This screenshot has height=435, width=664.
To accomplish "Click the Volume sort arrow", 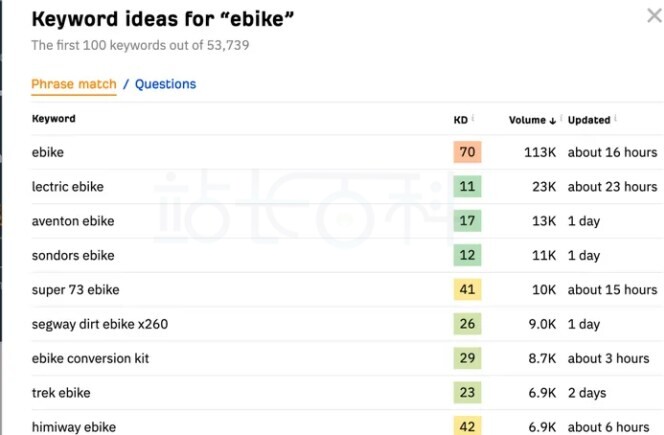I will [x=553, y=120].
